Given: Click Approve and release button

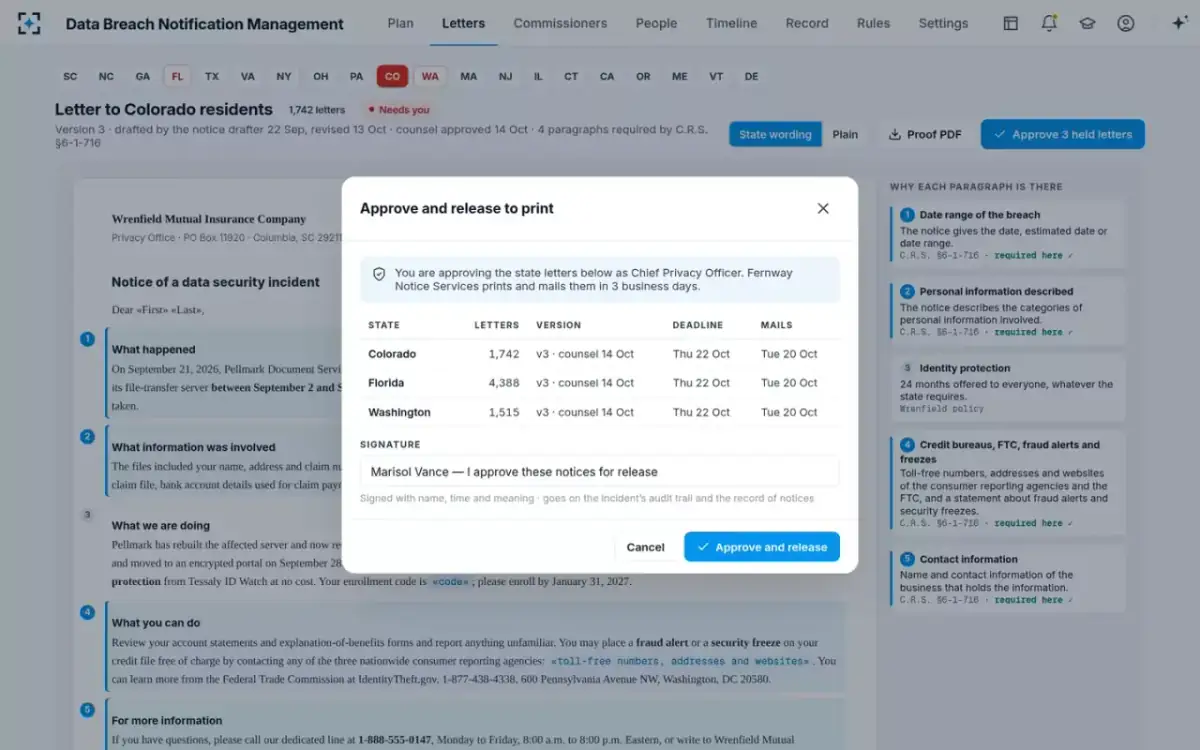Looking at the screenshot, I should point(762,547).
